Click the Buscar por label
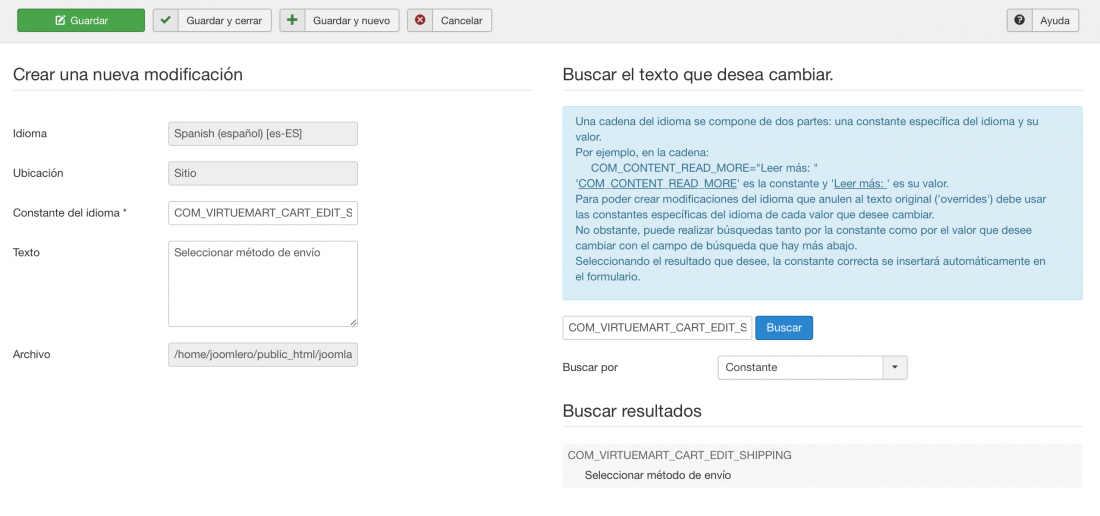This screenshot has height=516, width=1100. pyautogui.click(x=590, y=367)
